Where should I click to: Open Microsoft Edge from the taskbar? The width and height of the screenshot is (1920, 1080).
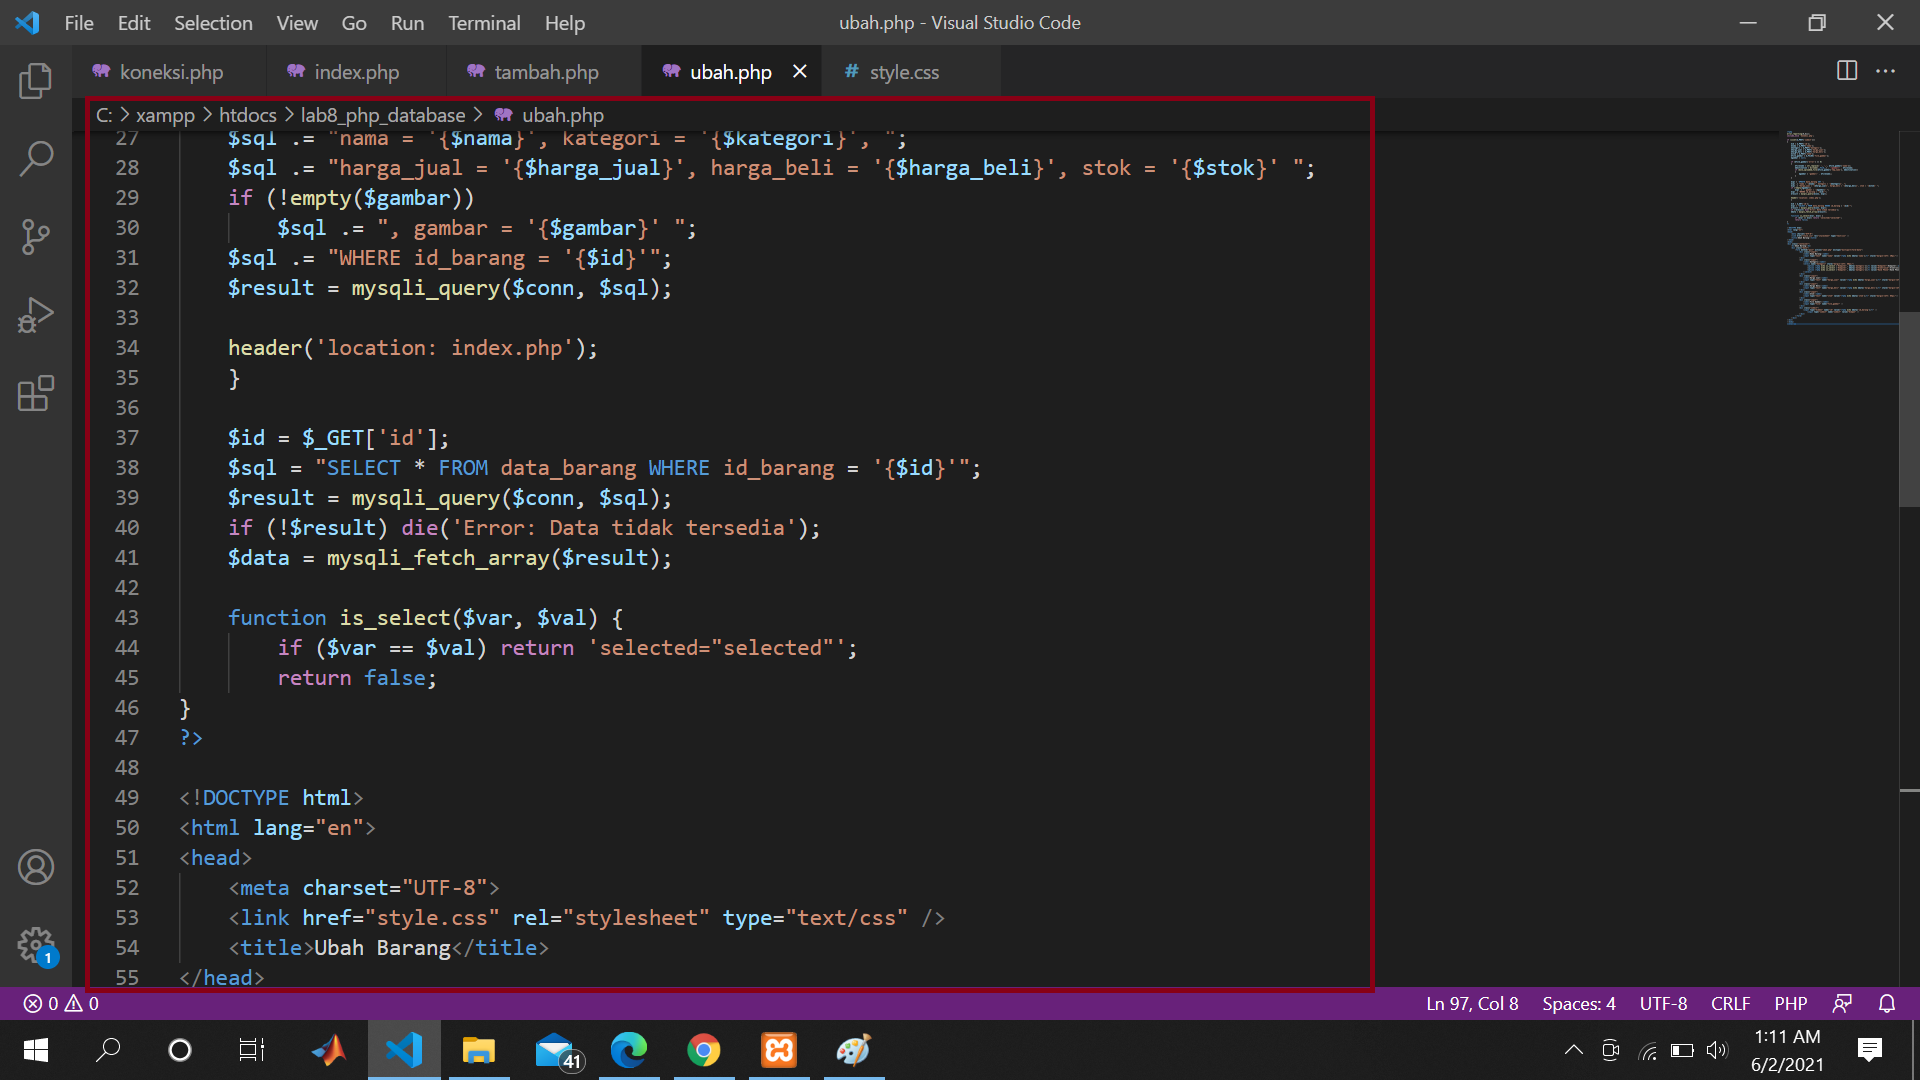[x=629, y=1050]
